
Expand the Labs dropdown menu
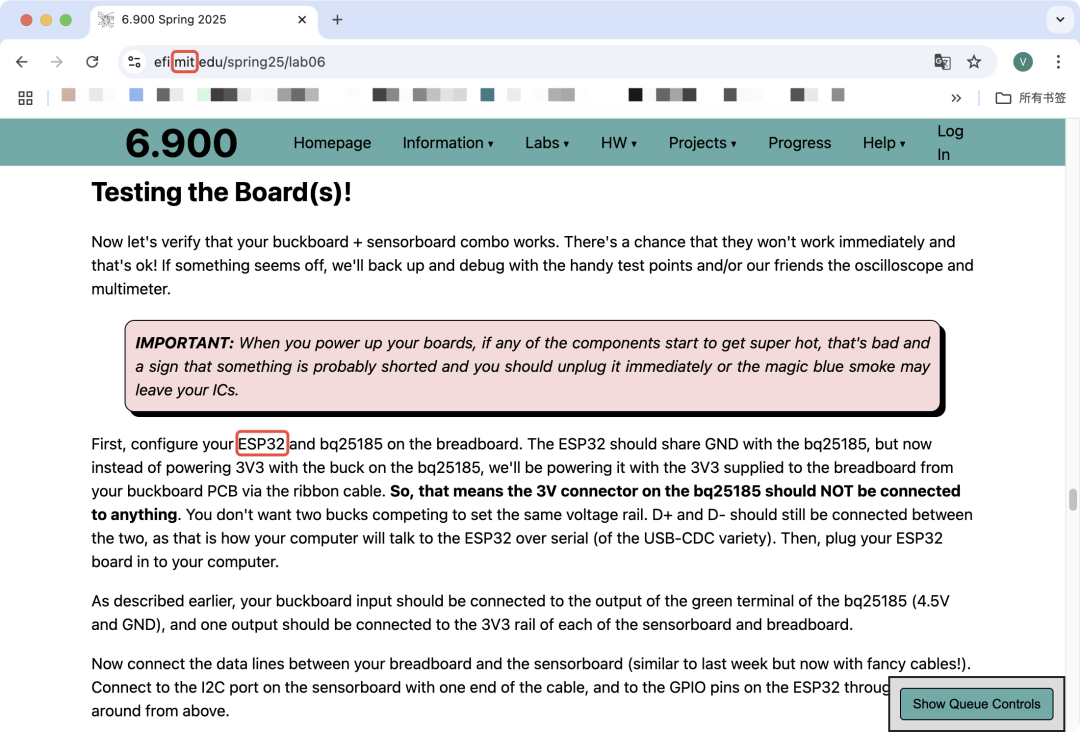pos(547,143)
